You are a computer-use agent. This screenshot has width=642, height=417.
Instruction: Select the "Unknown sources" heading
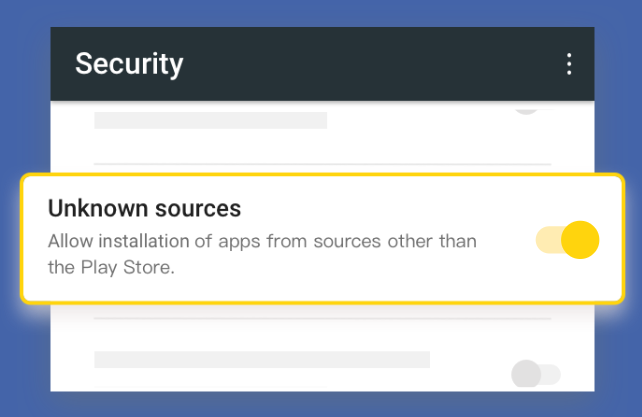tap(144, 209)
